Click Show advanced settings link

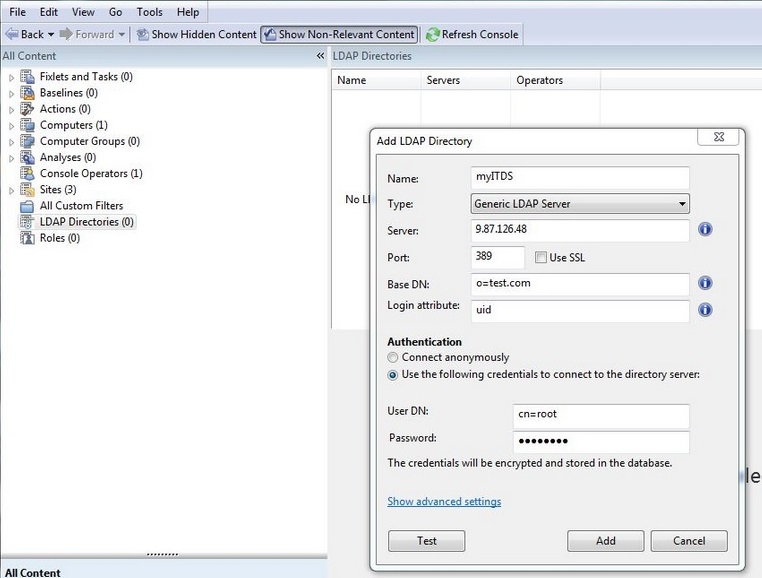(444, 501)
